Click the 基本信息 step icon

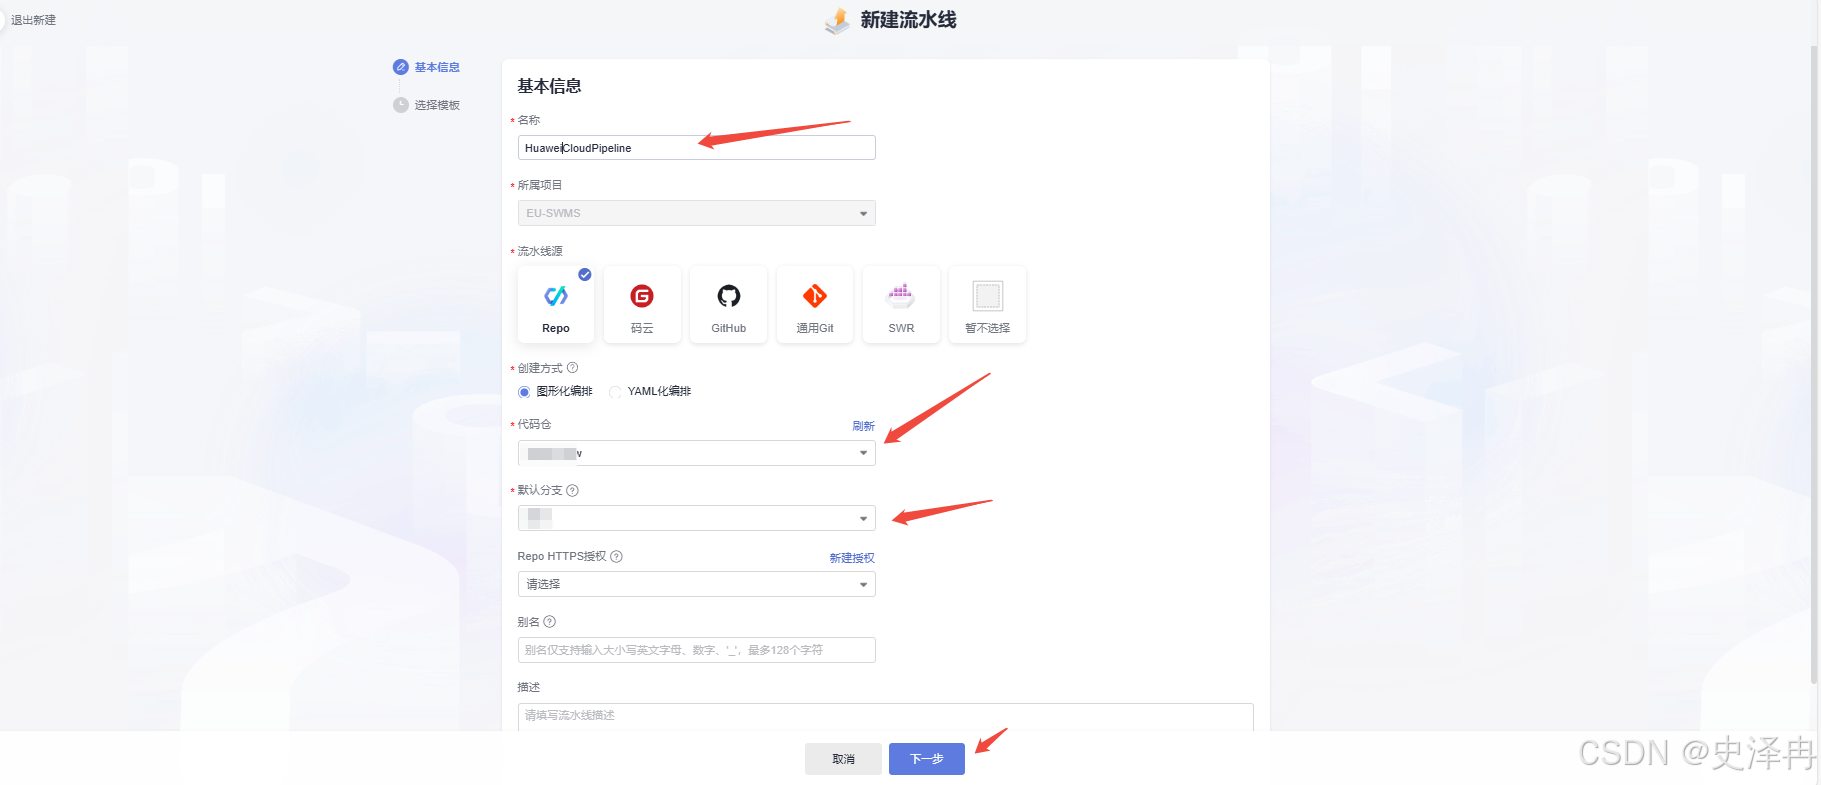pos(401,67)
